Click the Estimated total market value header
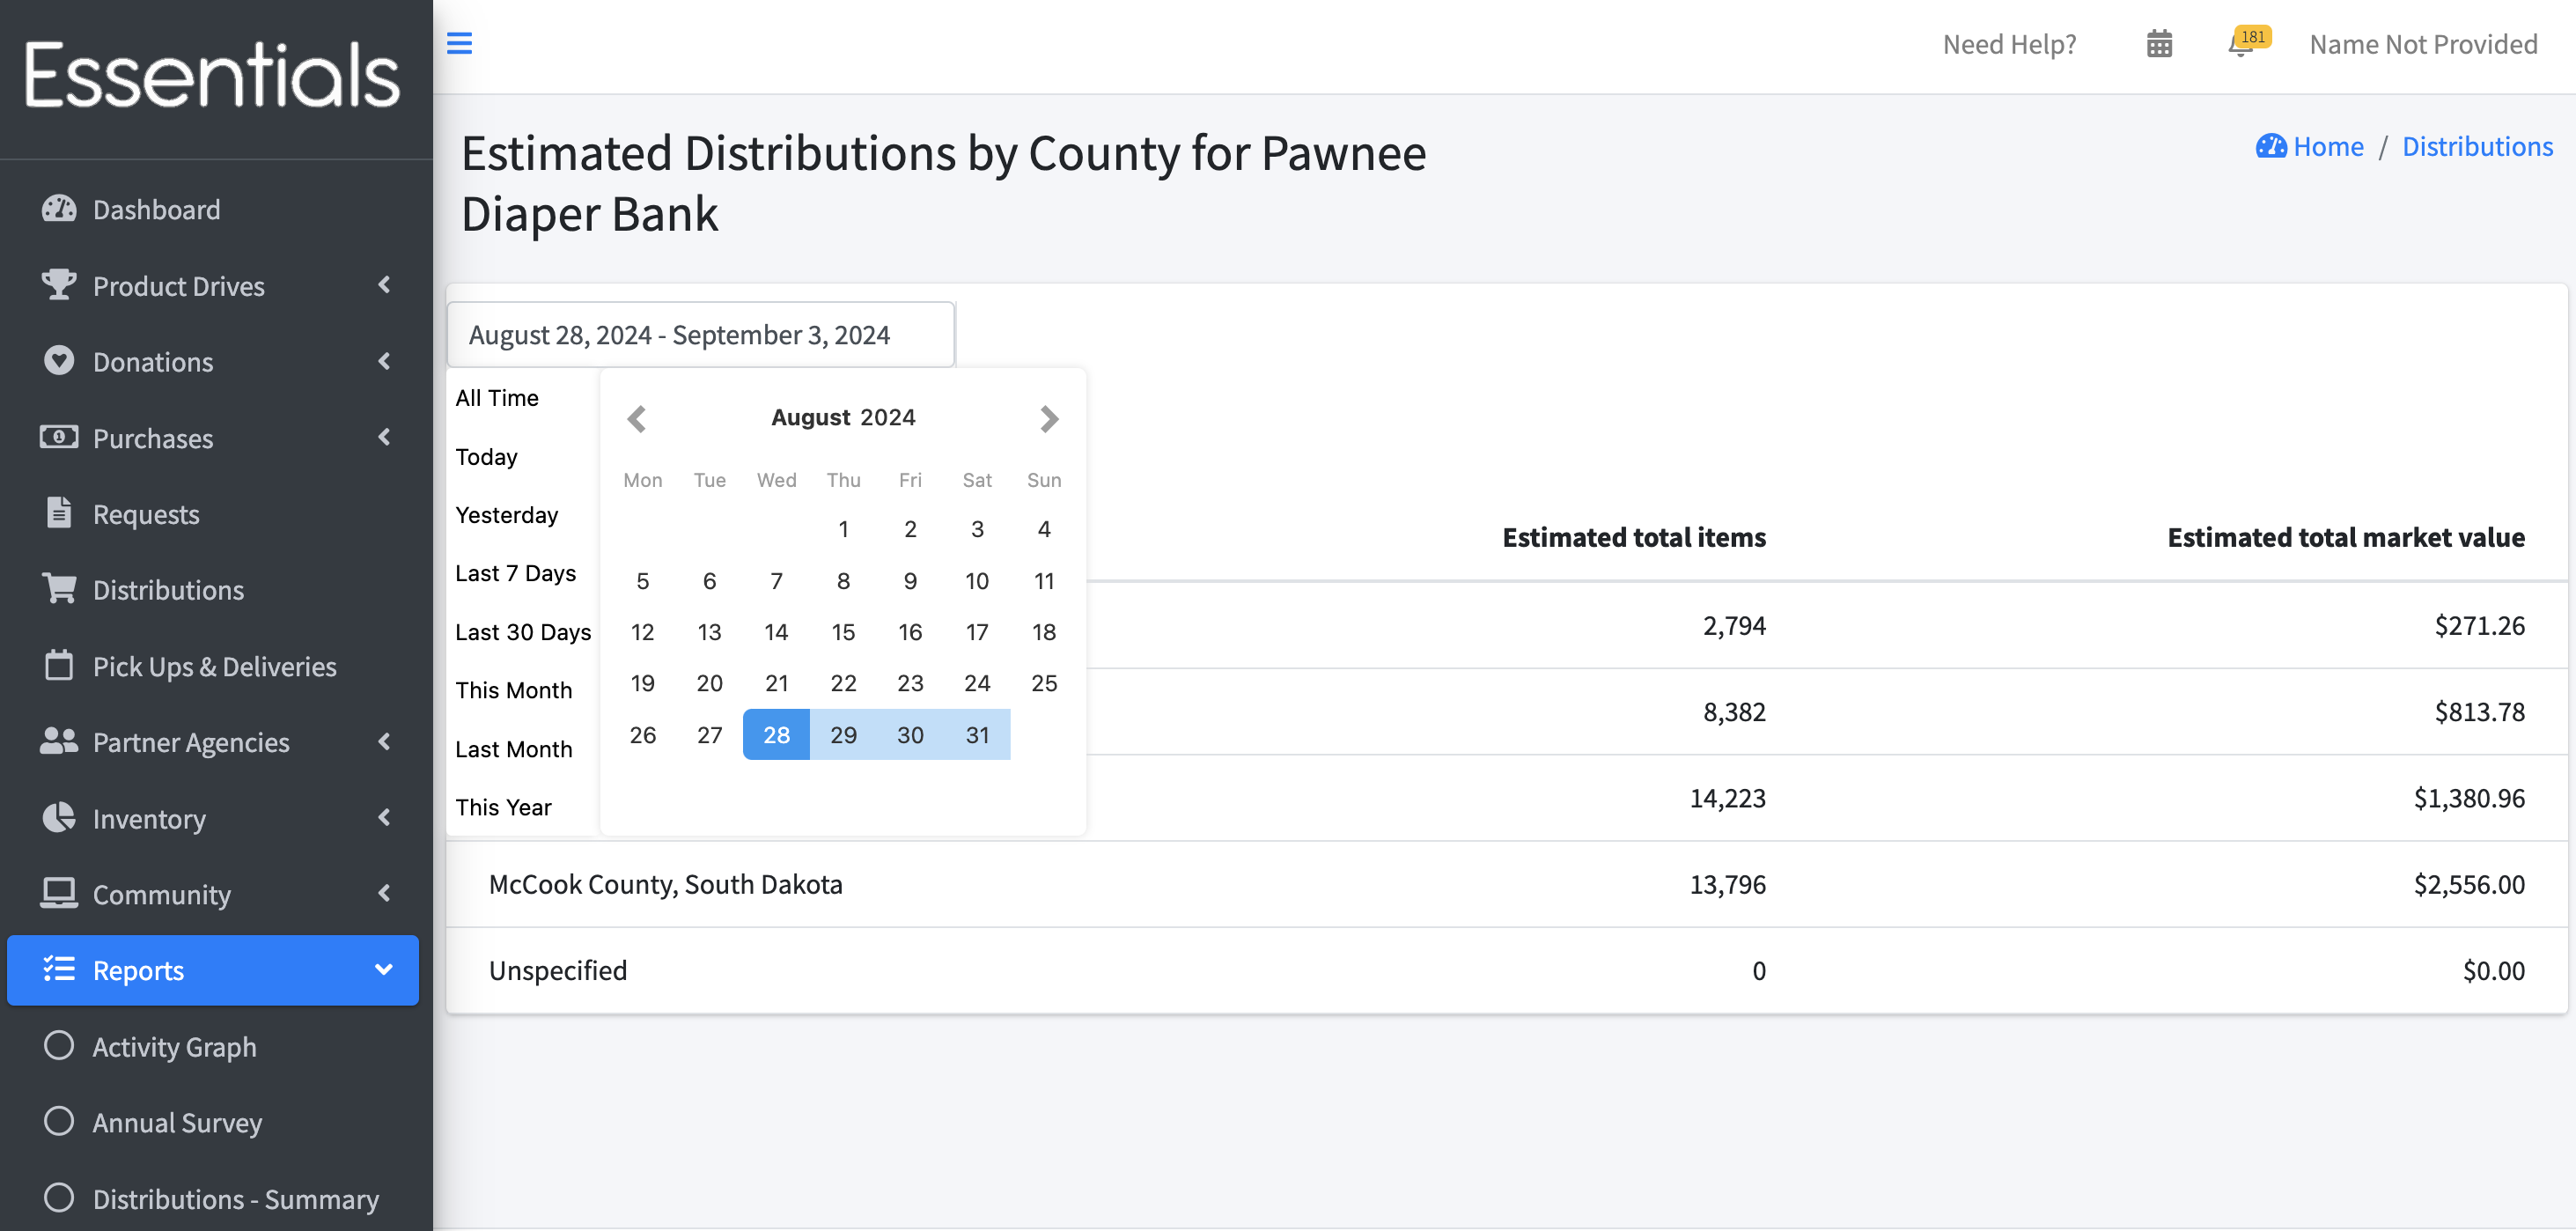Screen dimensions: 2576x1231 click(2346, 537)
